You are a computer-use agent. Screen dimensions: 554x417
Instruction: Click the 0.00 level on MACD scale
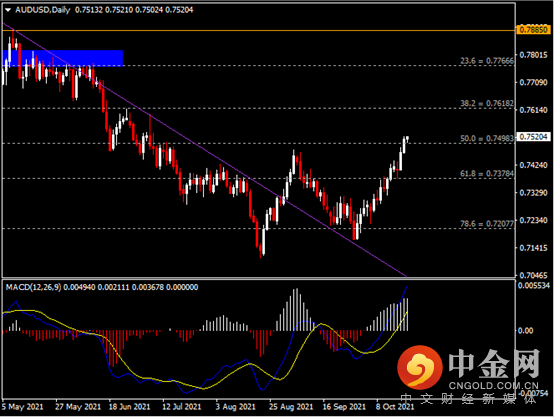tap(525, 331)
